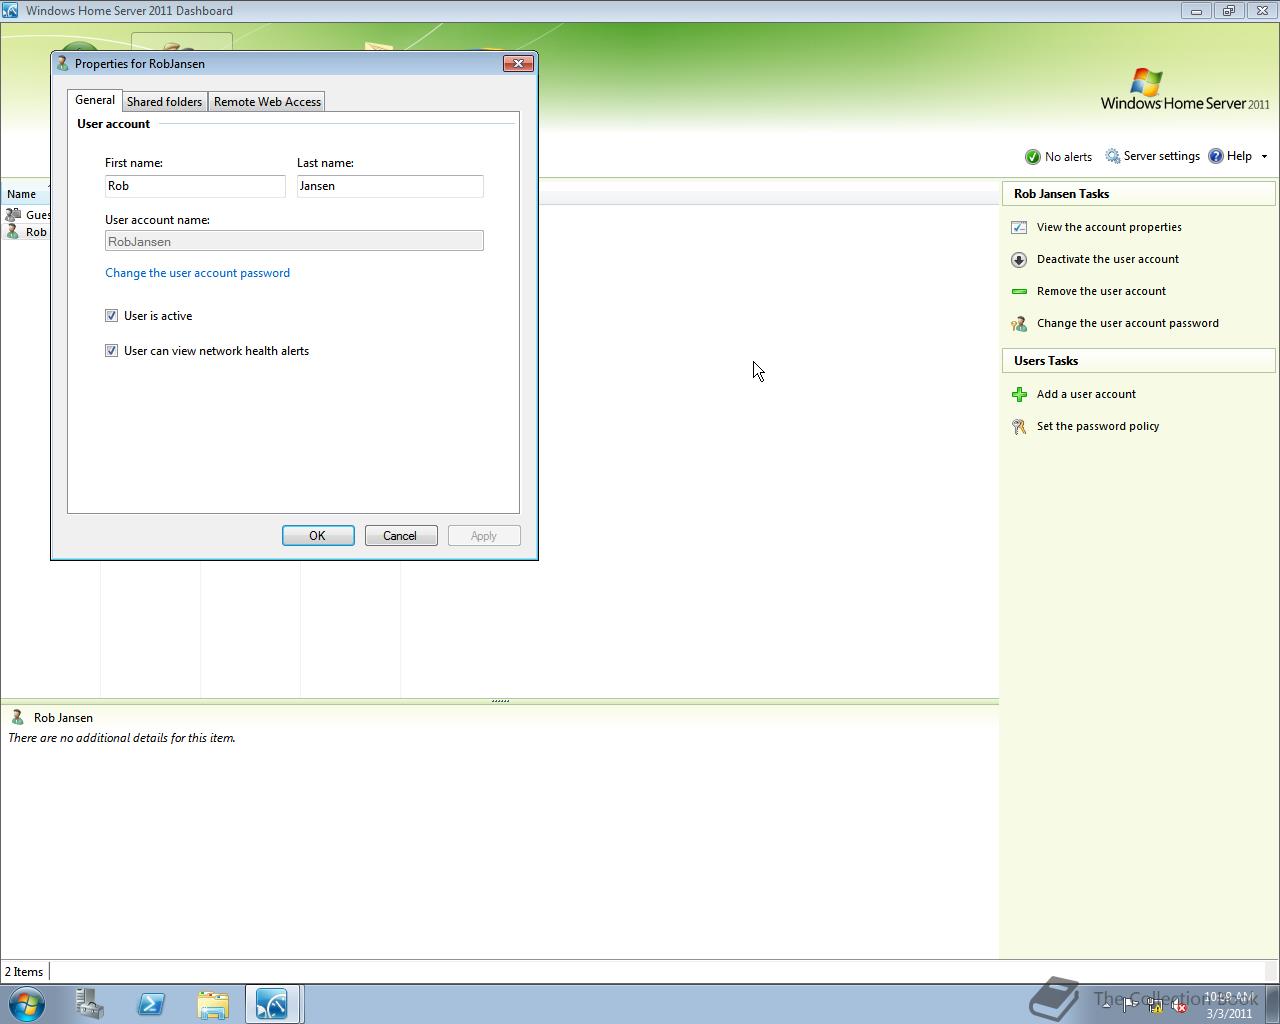Cancel the Properties for RobJansen dialog

[401, 535]
